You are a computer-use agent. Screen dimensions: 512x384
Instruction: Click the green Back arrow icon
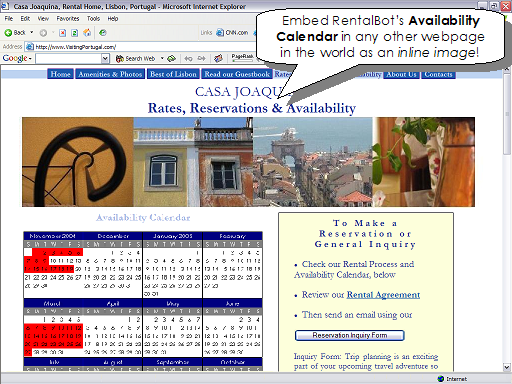point(8,33)
